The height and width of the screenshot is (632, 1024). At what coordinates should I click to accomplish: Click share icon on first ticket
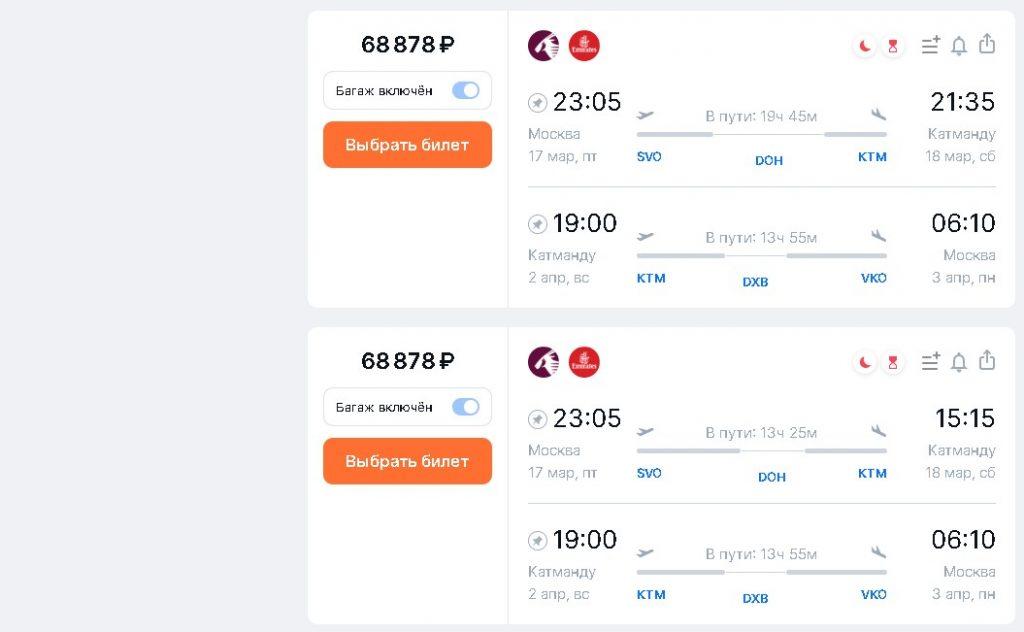[x=987, y=44]
